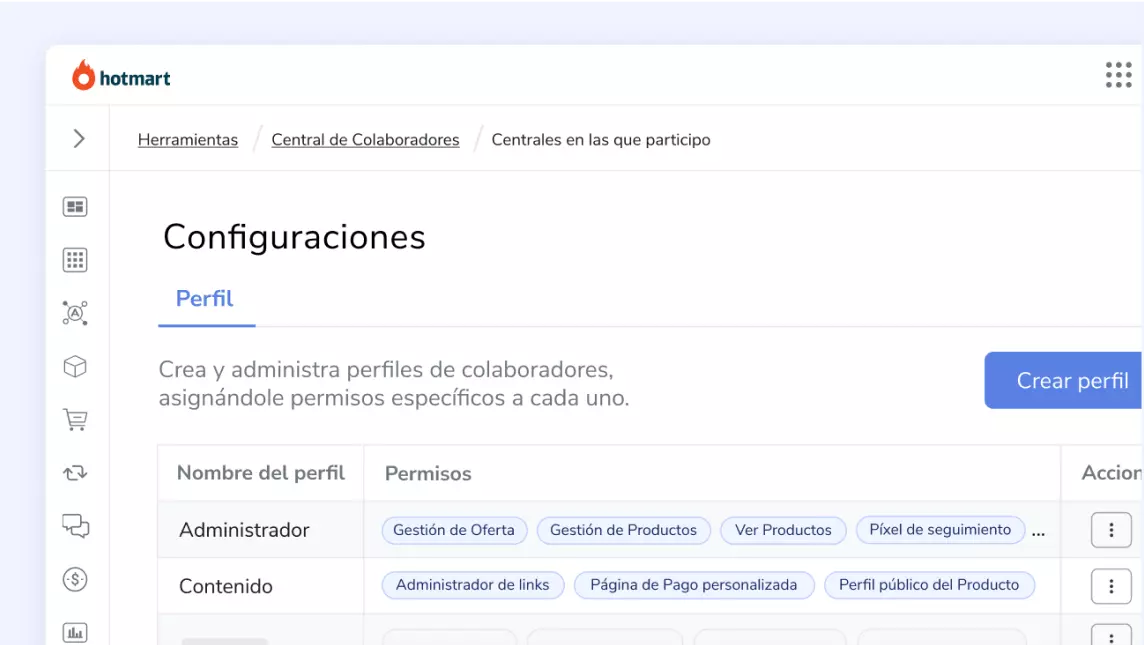This screenshot has height=645, width=1144.
Task: Show hidden permissions with the ellipsis
Action: tap(1039, 533)
